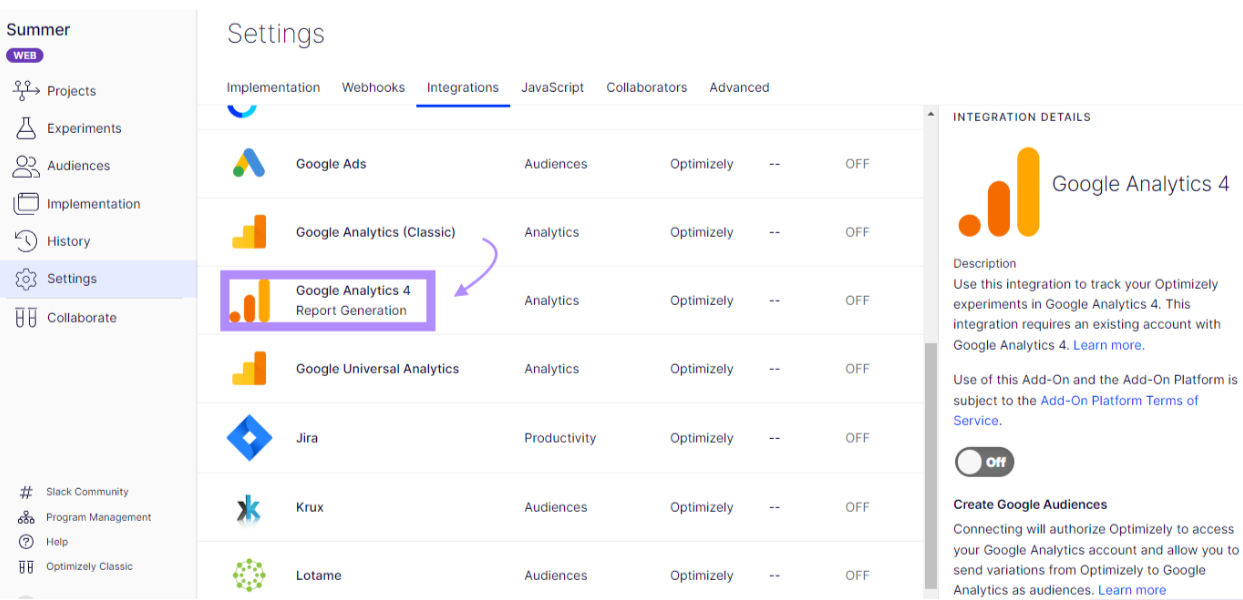Image resolution: width=1243 pixels, height=600 pixels.
Task: Click OFF status in the Lotame row
Action: [x=857, y=576]
